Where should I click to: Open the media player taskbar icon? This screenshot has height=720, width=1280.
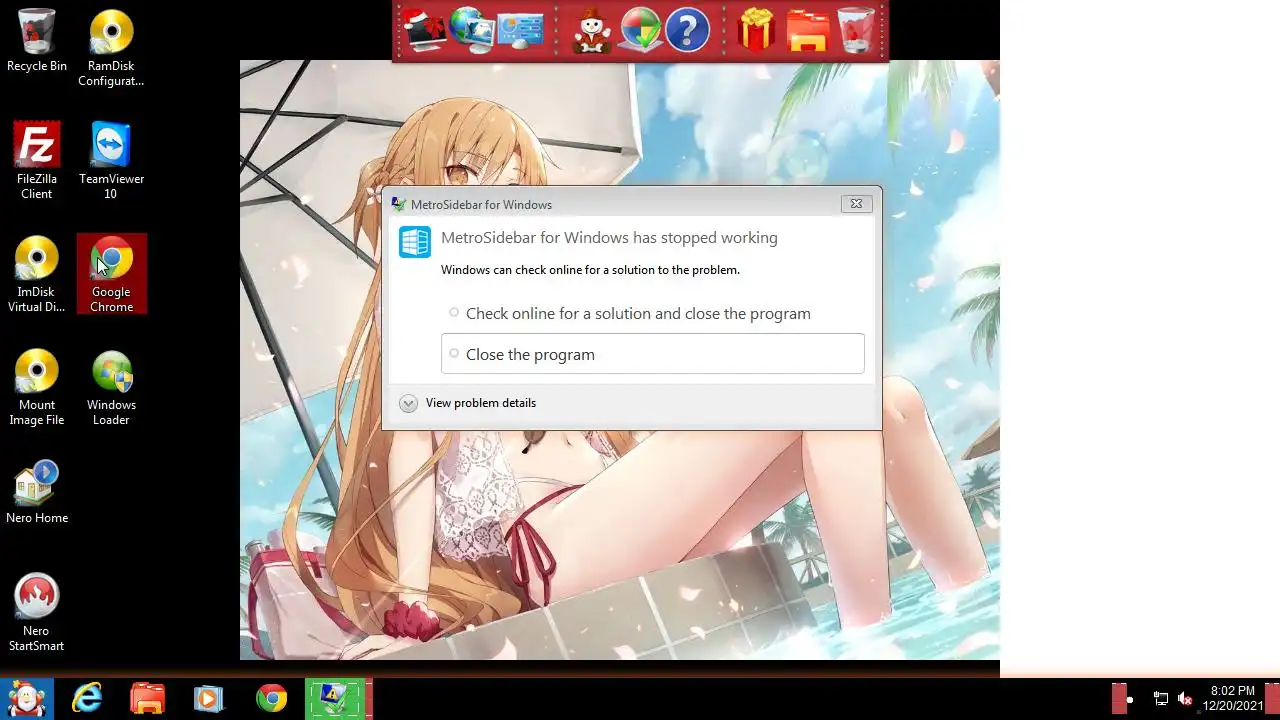pyautogui.click(x=209, y=699)
